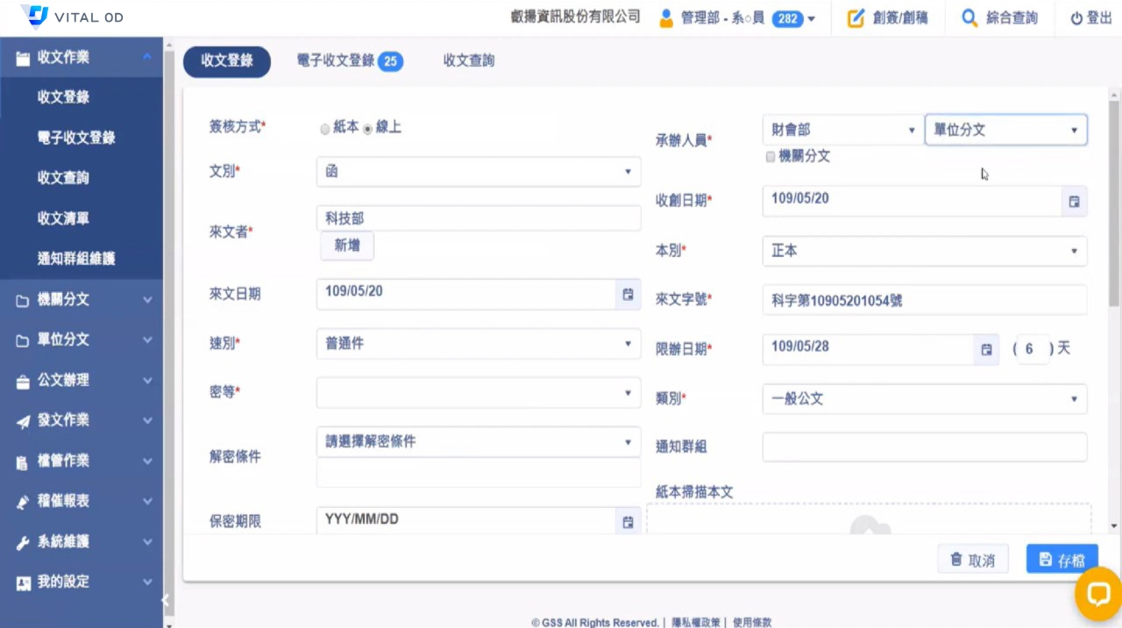Switch to the 收文查詢 tab
The width and height of the screenshot is (1122, 628).
point(468,61)
